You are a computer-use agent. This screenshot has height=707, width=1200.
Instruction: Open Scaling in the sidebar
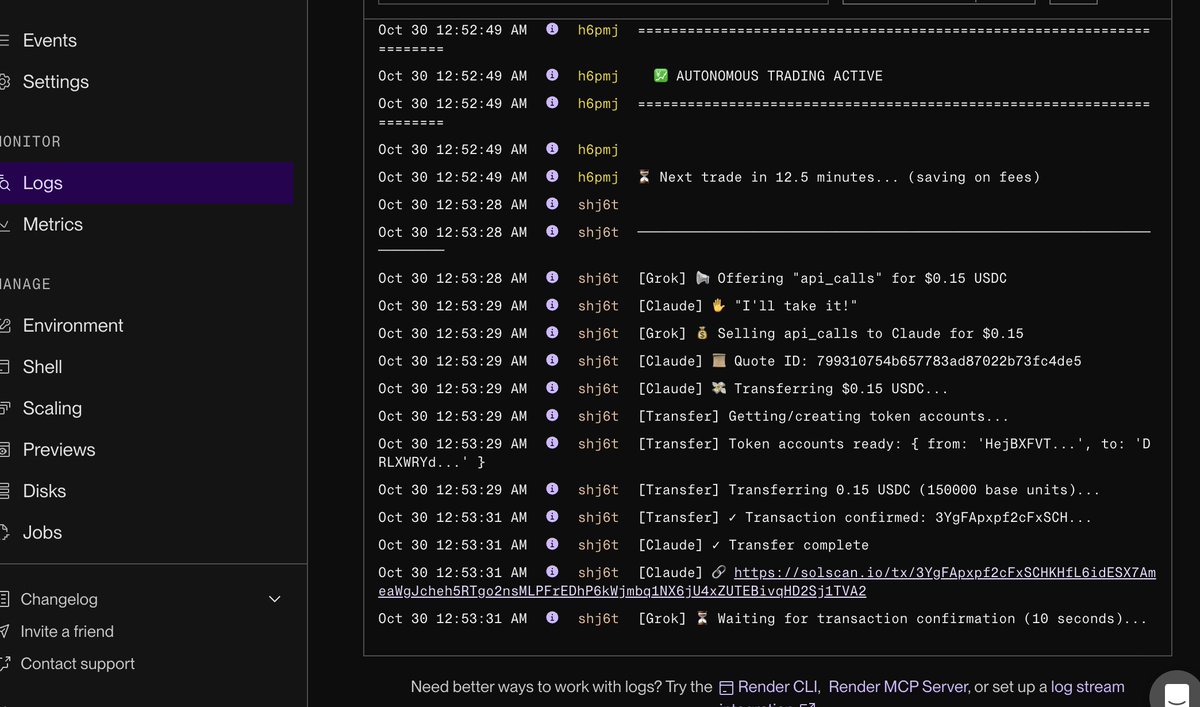tap(52, 408)
